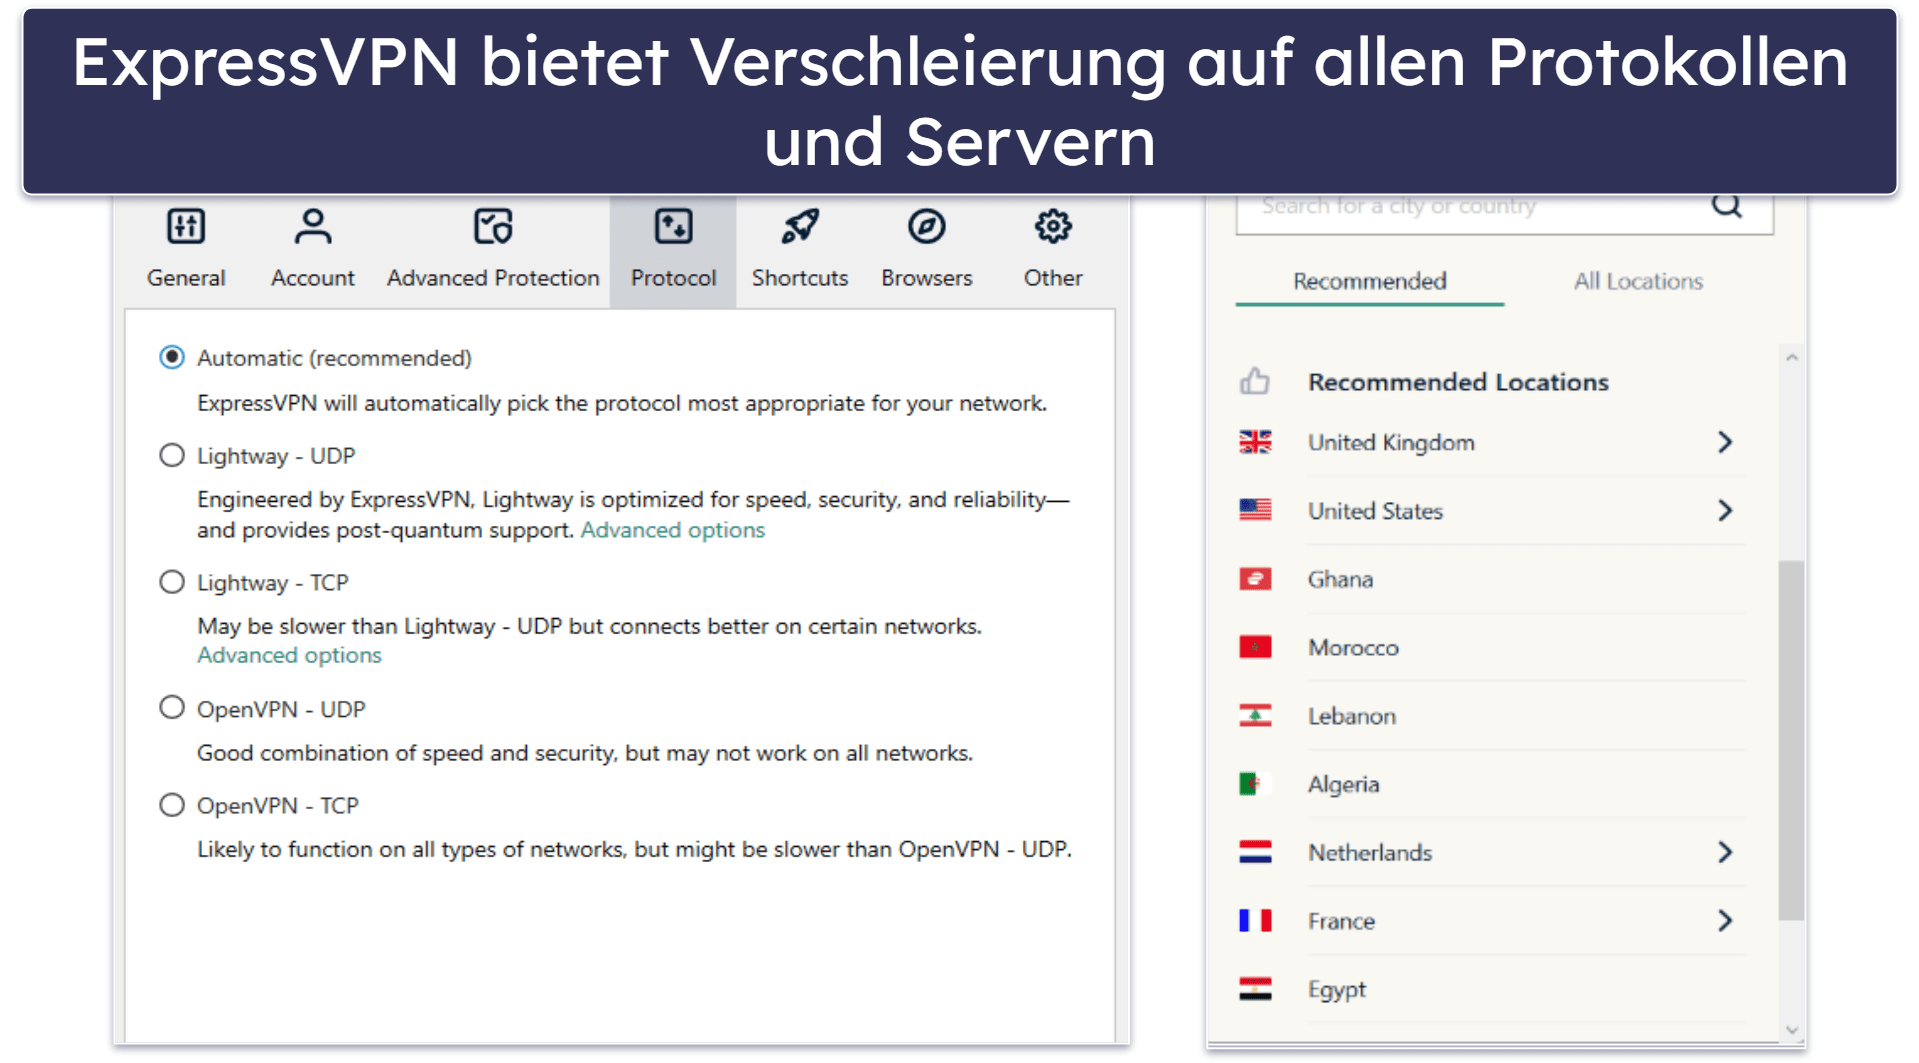Click the thumbs-up Recommended Locations icon

[x=1255, y=381]
